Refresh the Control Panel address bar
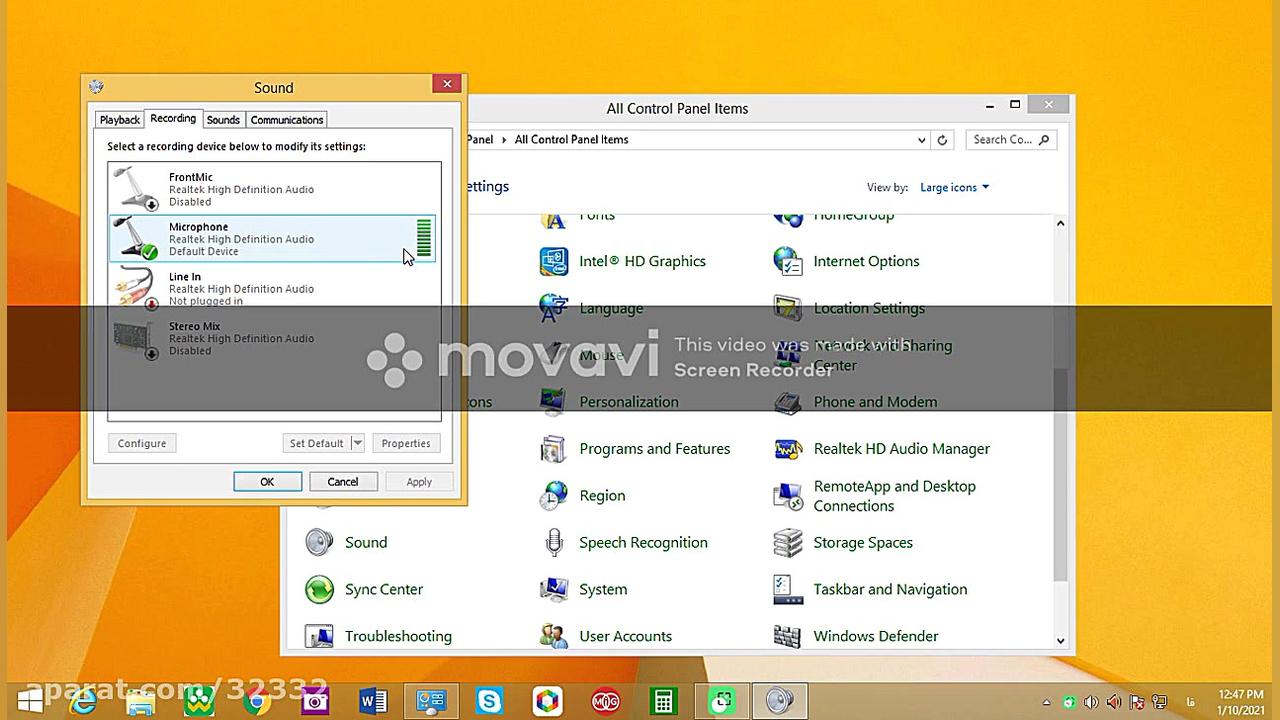 [942, 140]
